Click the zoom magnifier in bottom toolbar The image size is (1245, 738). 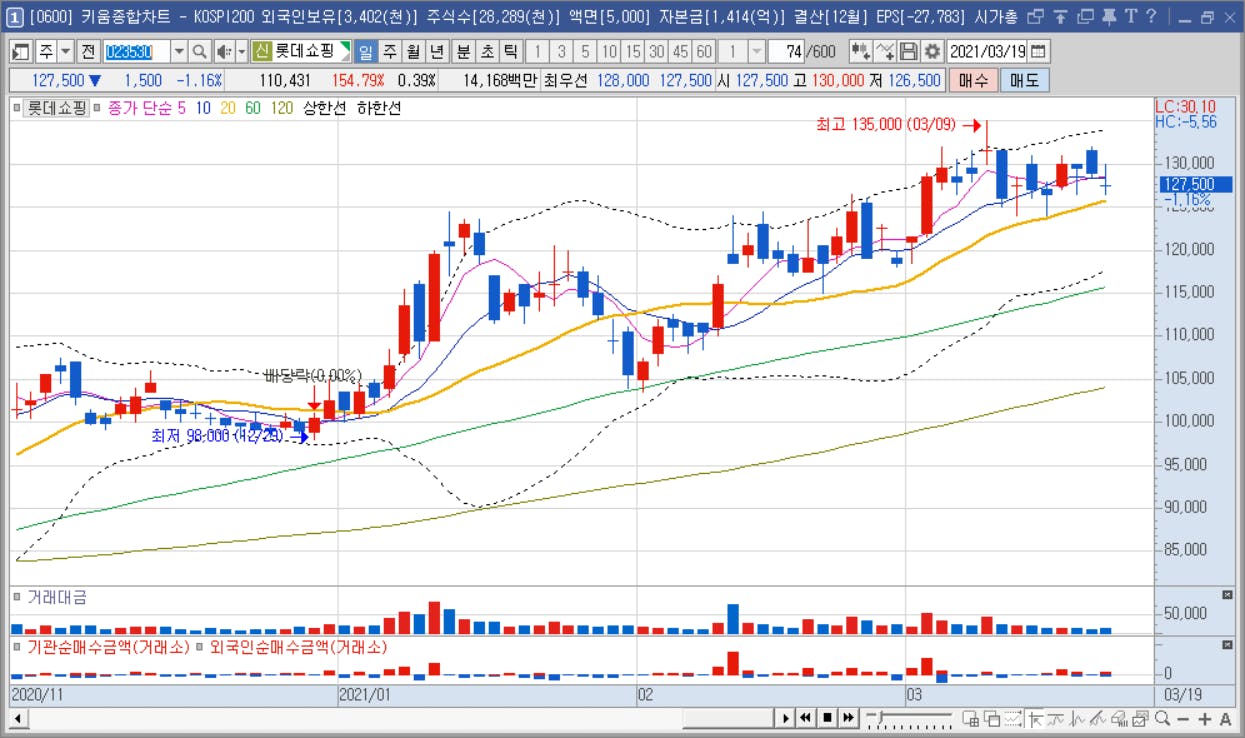pyautogui.click(x=1162, y=718)
